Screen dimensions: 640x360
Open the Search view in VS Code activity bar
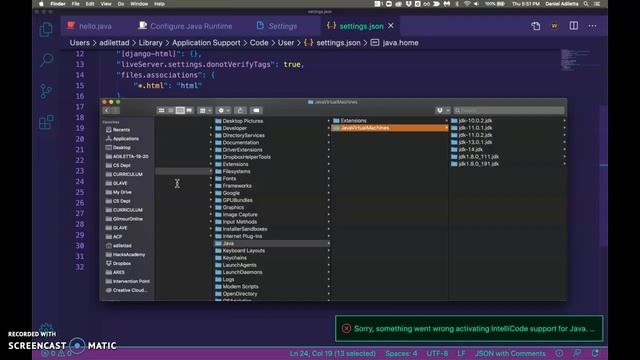tap(47, 60)
